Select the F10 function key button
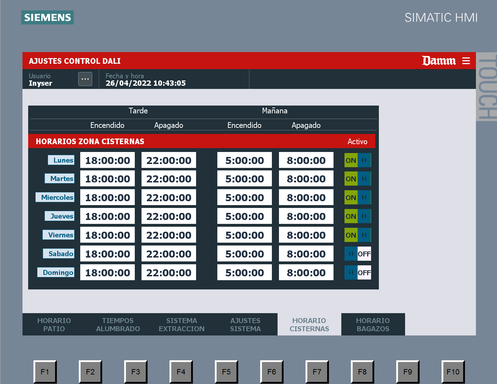The width and height of the screenshot is (497, 384). [x=453, y=371]
